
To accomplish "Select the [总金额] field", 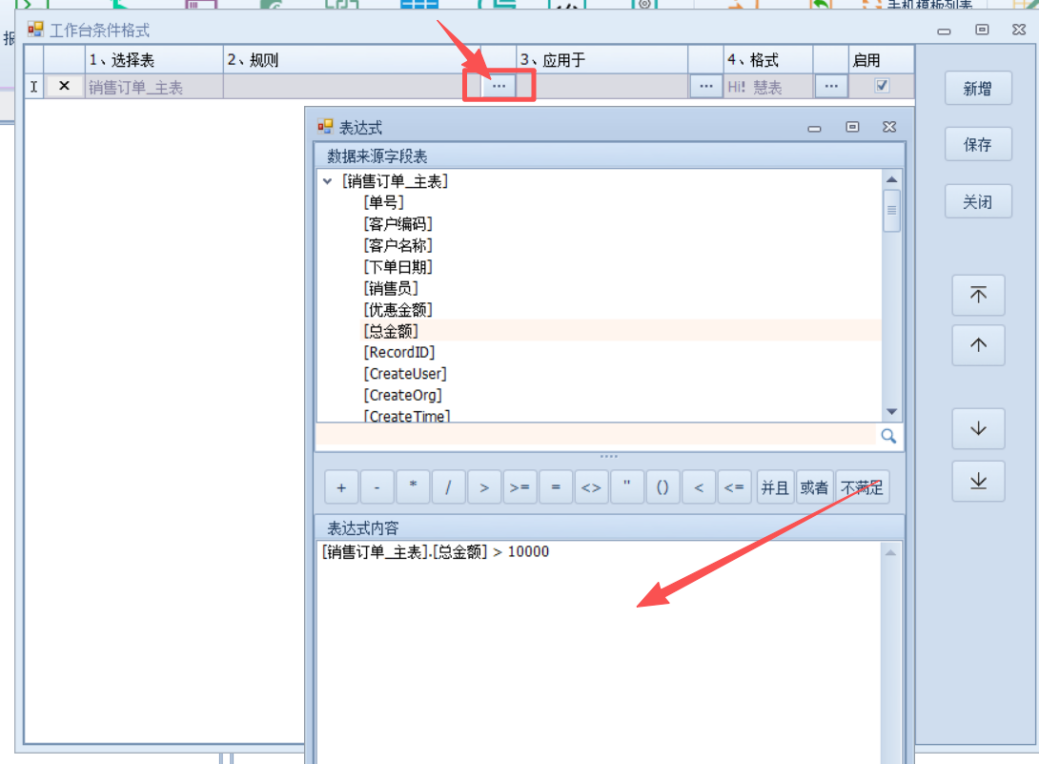I will click(391, 331).
